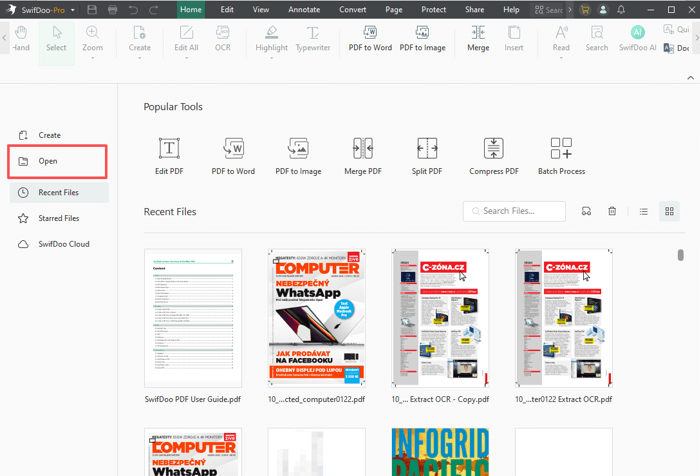Open the Merge tool in toolbar
700x476 pixels.
coord(478,39)
